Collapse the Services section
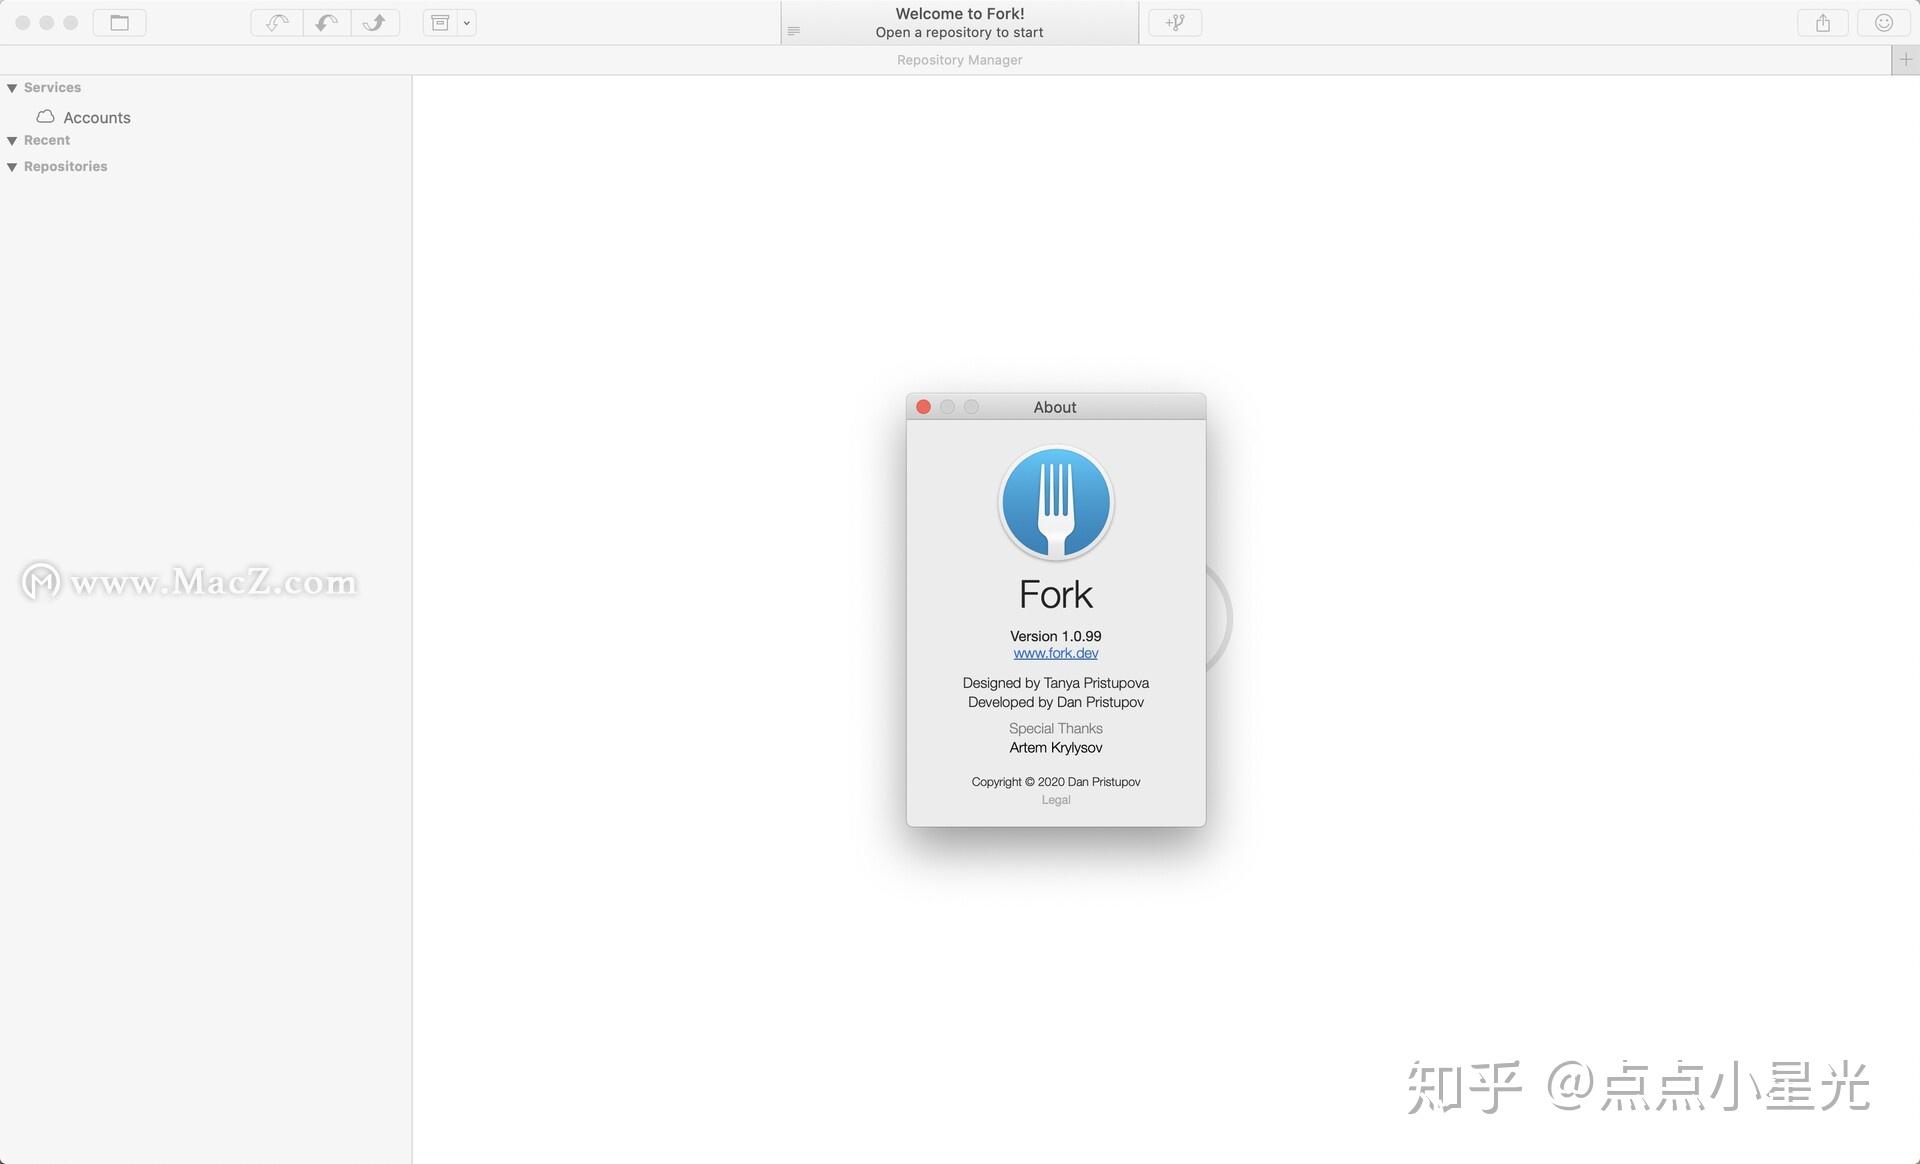This screenshot has height=1164, width=1920. click(13, 87)
